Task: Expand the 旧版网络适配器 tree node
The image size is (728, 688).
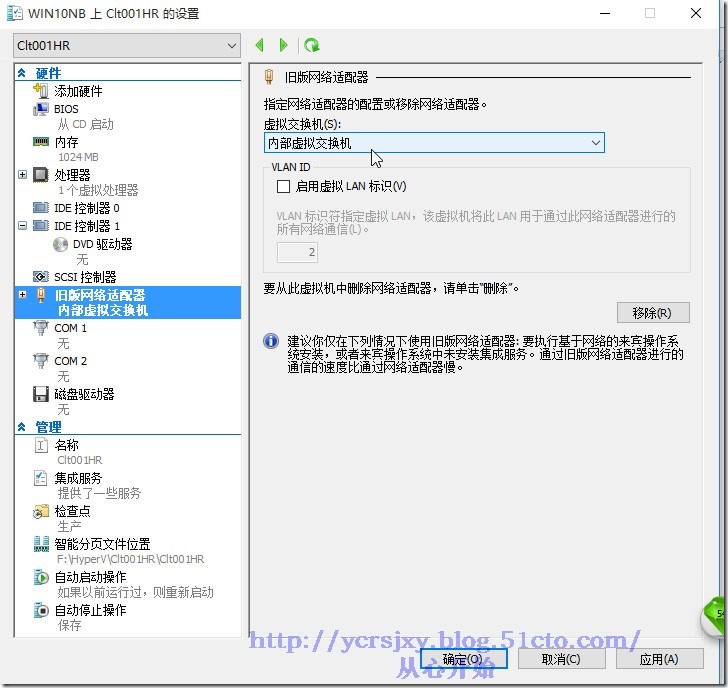Action: click(x=22, y=294)
